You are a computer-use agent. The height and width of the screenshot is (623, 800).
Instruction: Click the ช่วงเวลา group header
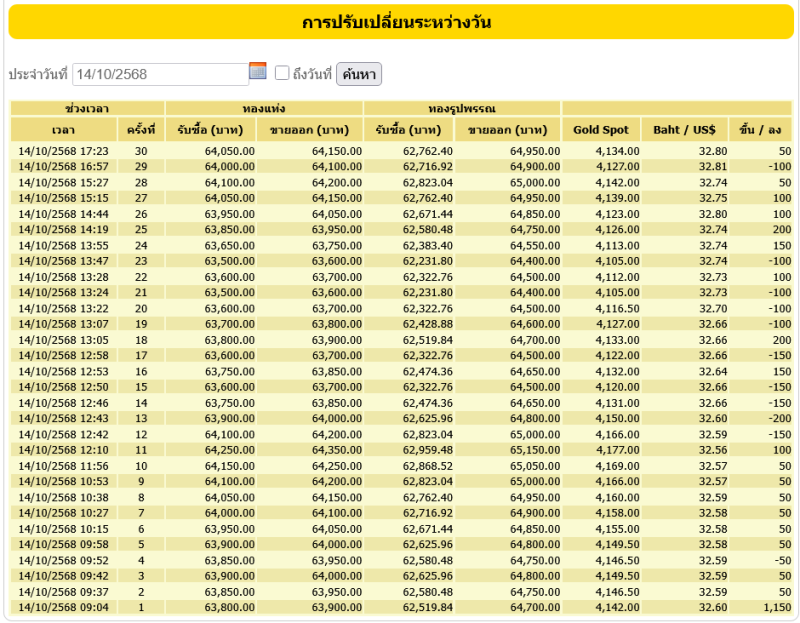coord(87,108)
